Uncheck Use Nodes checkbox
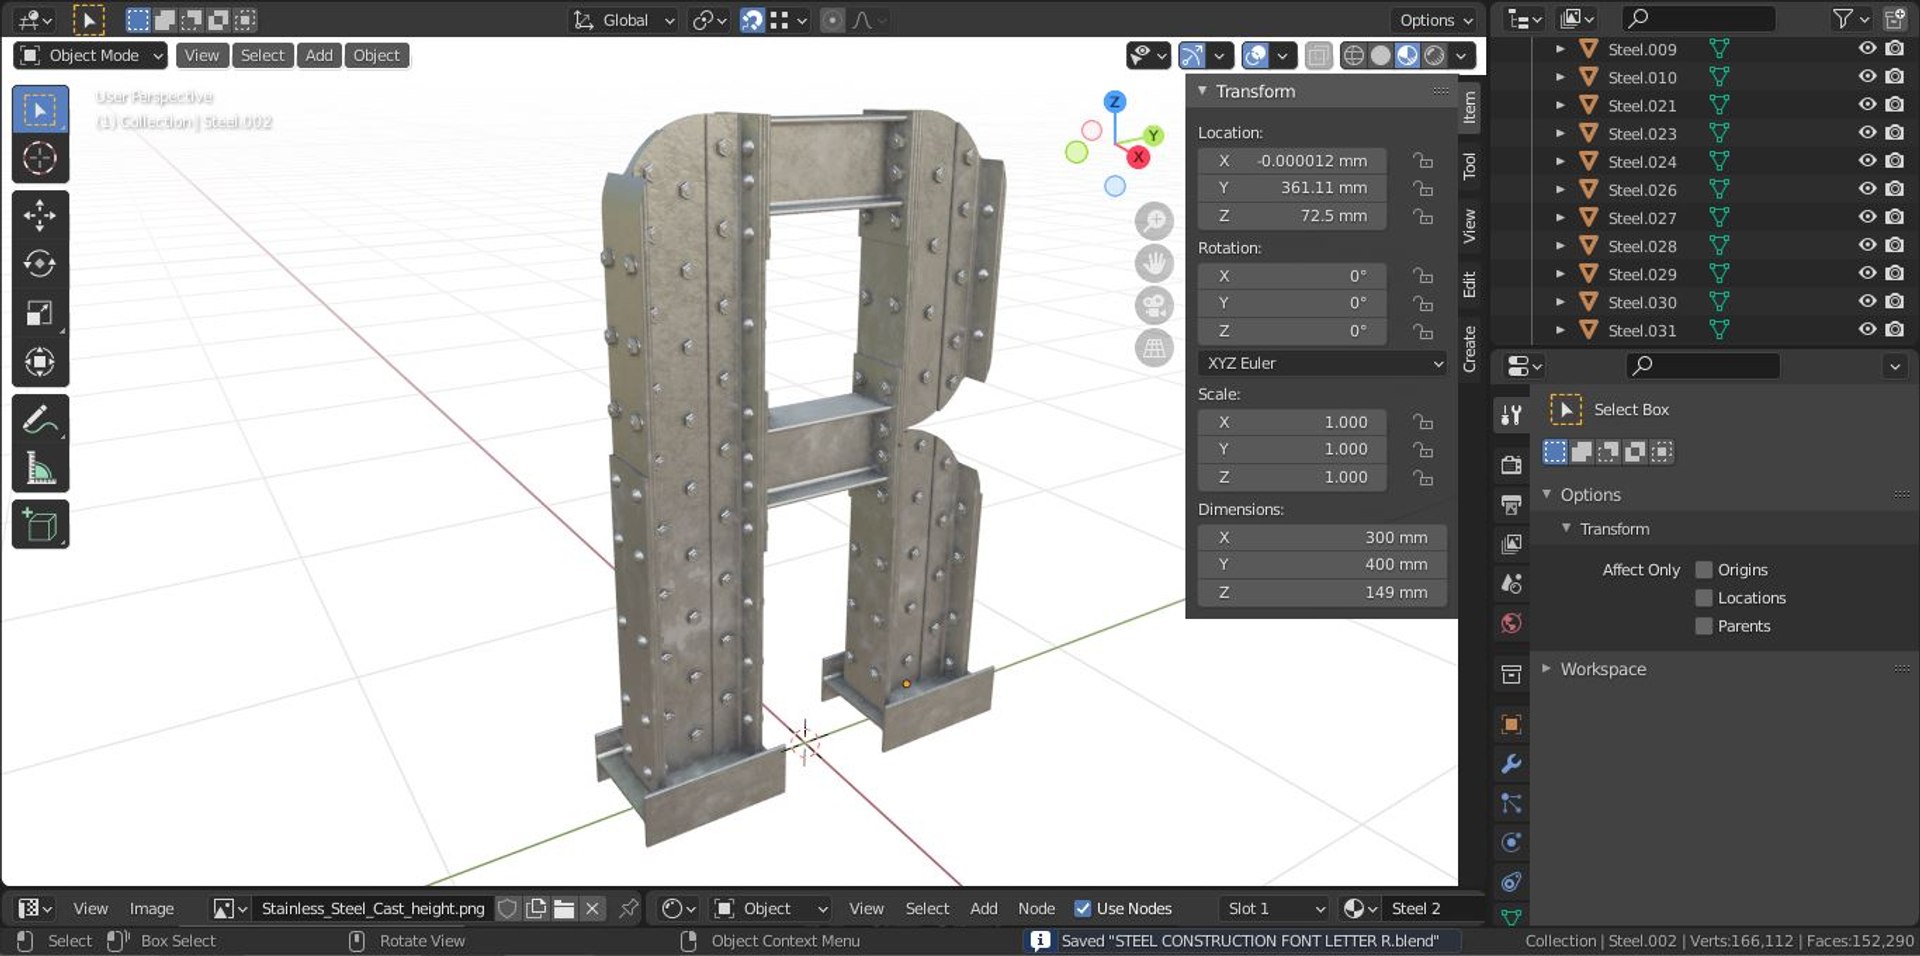 pos(1082,908)
